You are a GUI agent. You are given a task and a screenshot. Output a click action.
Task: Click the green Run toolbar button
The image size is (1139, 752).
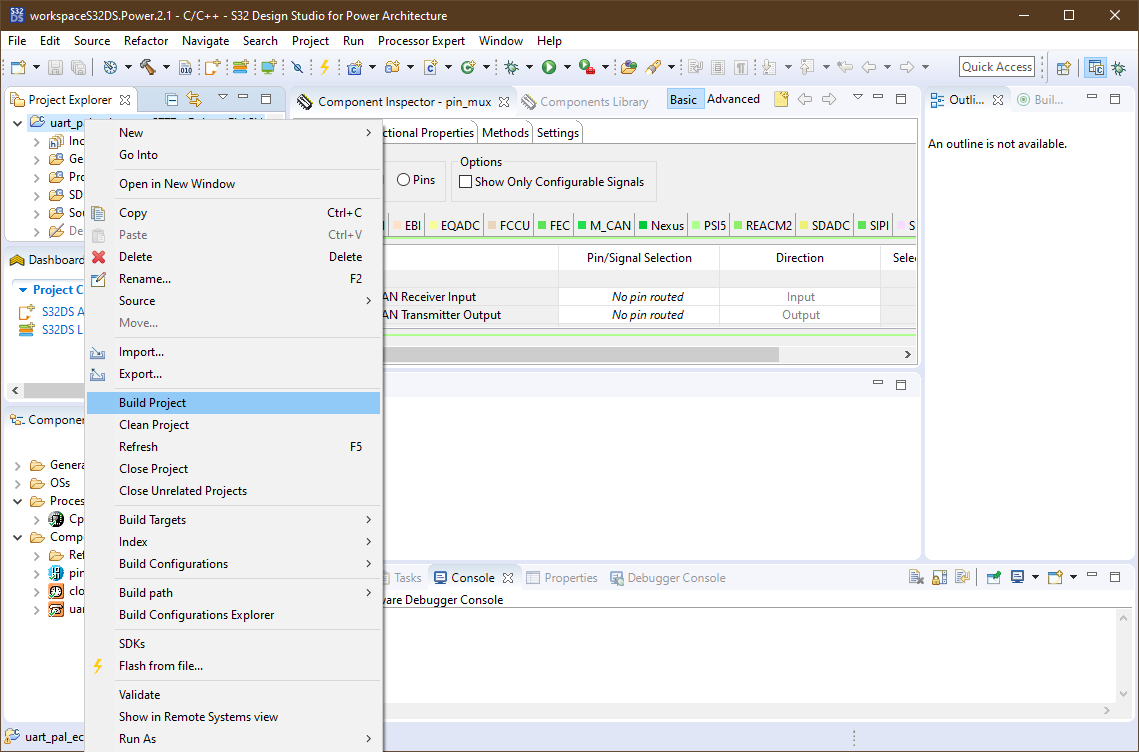click(x=549, y=67)
